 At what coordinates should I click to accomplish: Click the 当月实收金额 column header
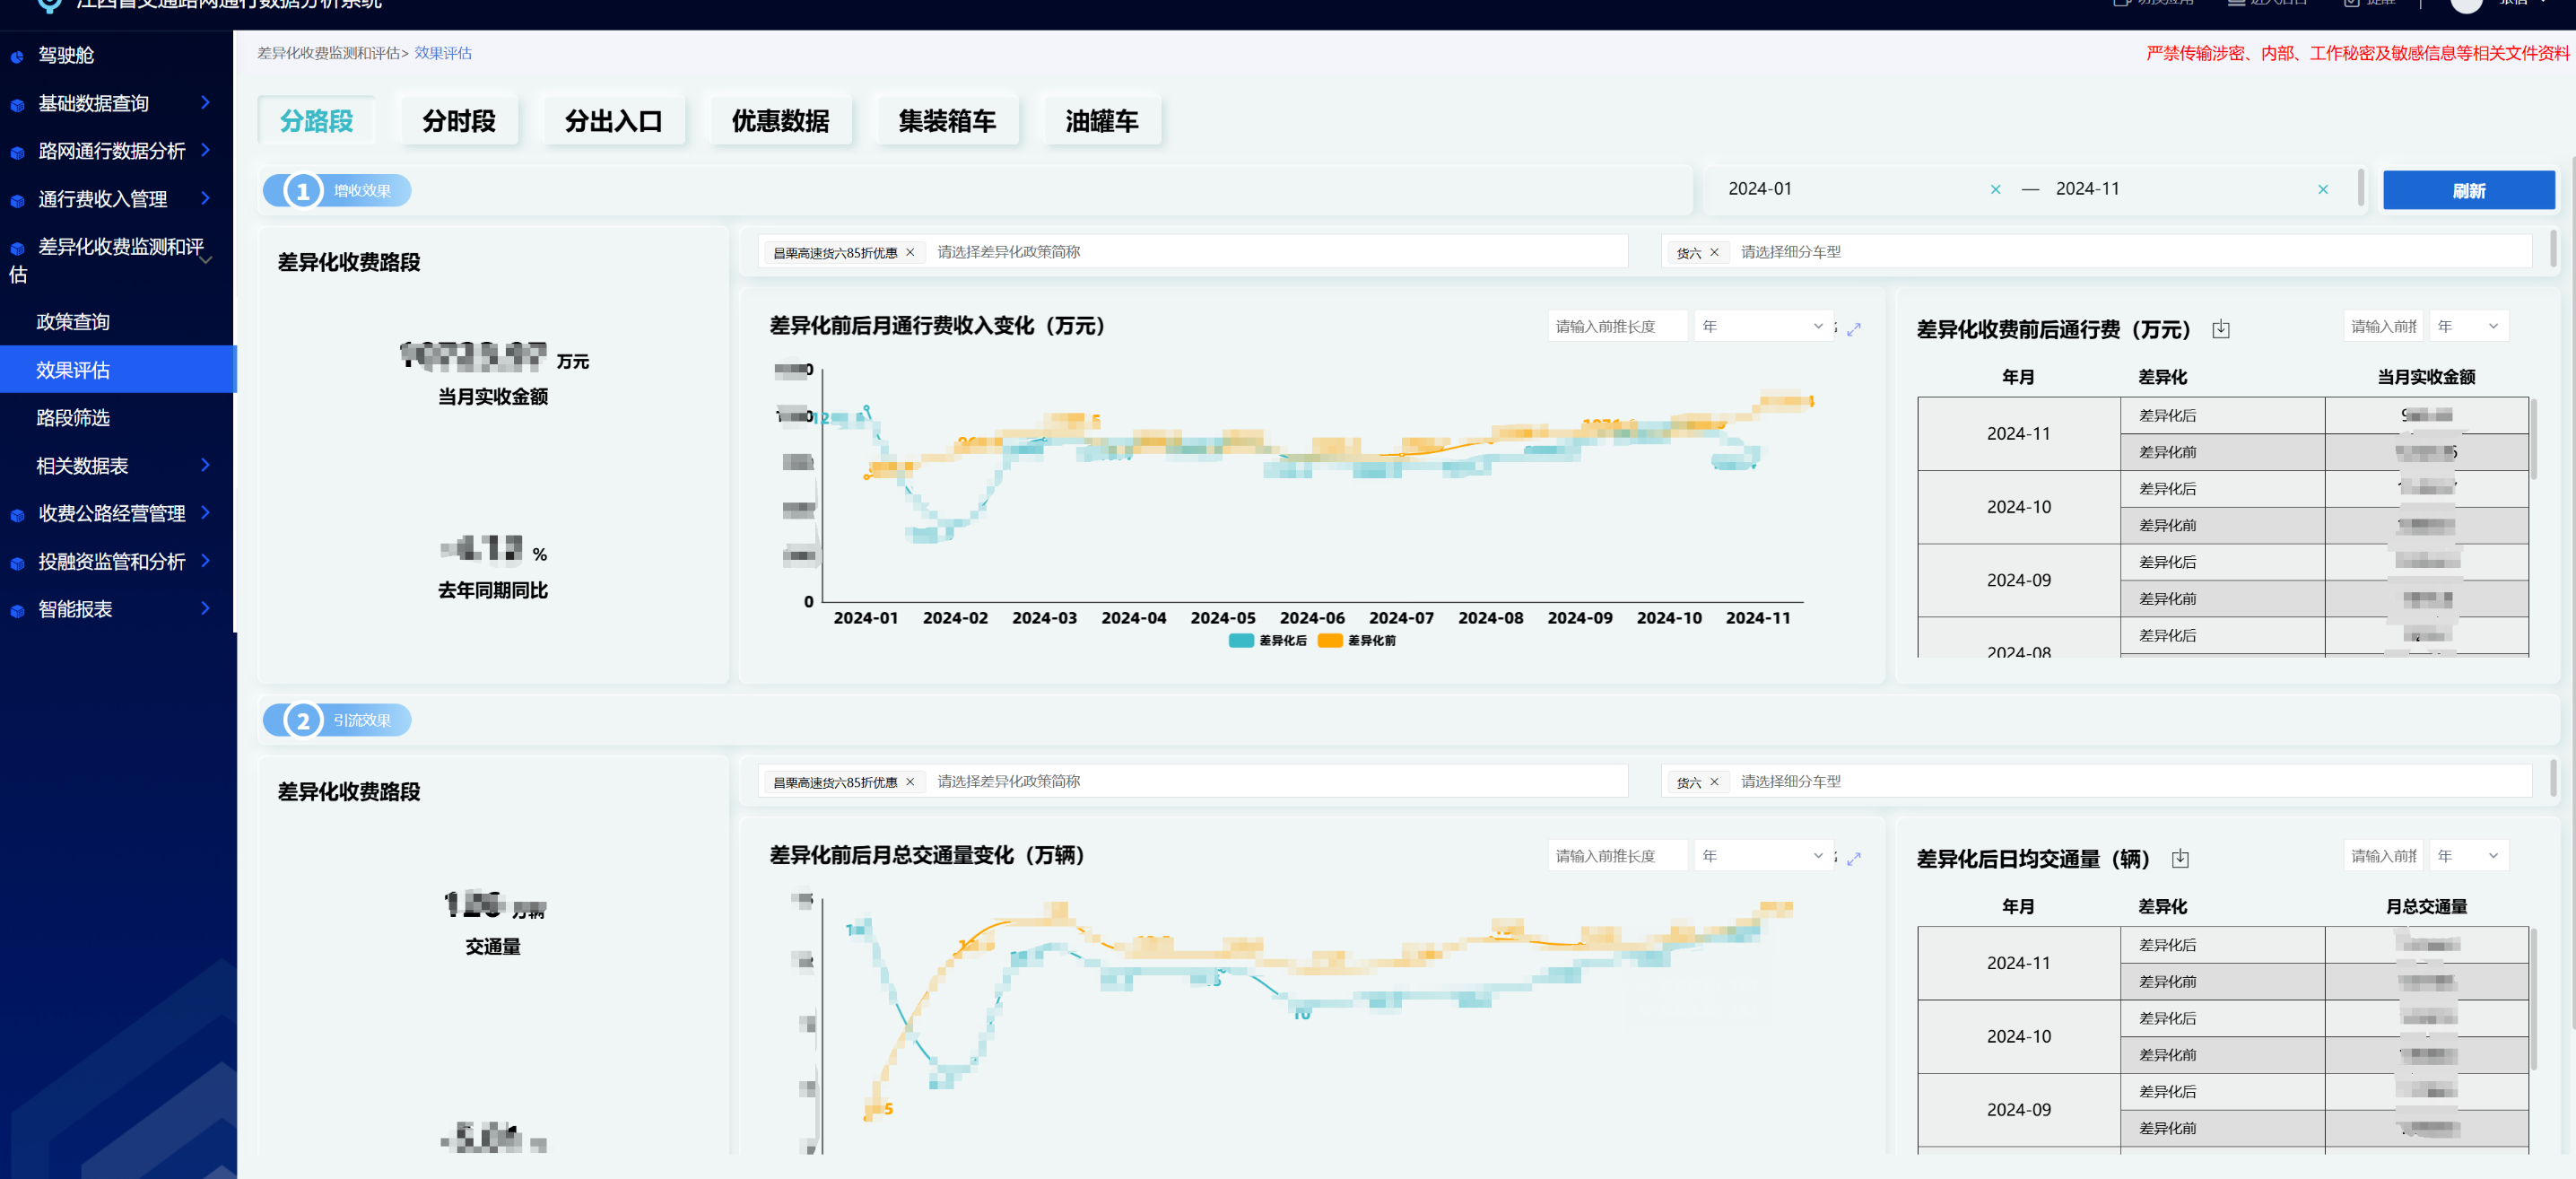tap(2426, 377)
